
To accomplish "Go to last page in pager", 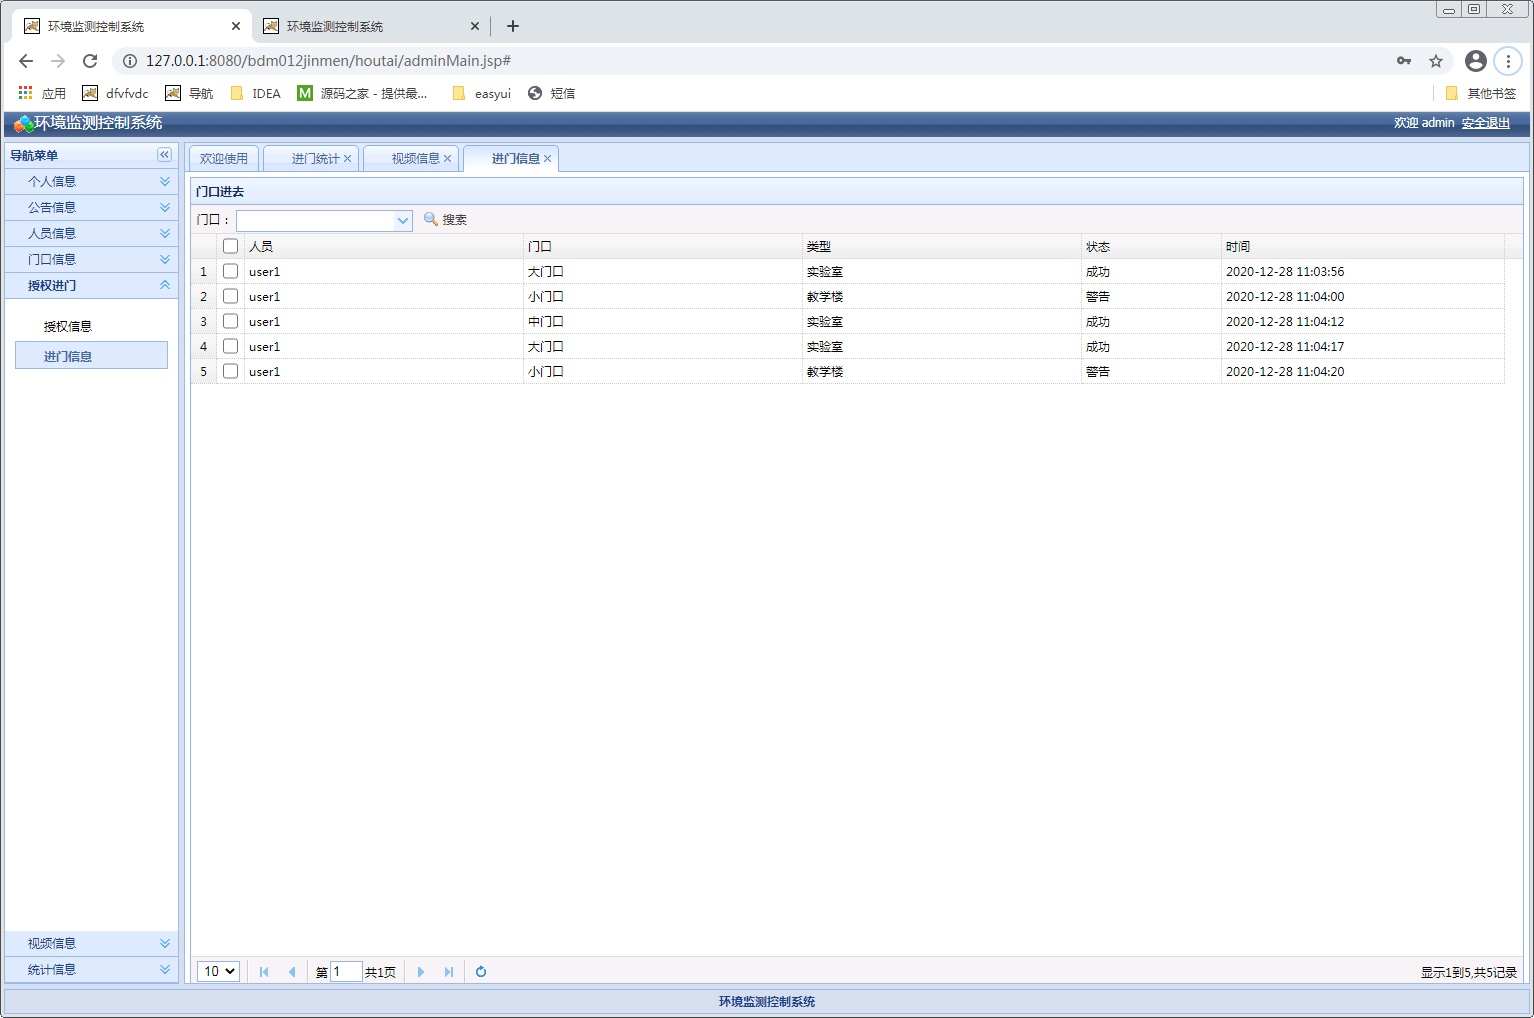I will click(449, 972).
